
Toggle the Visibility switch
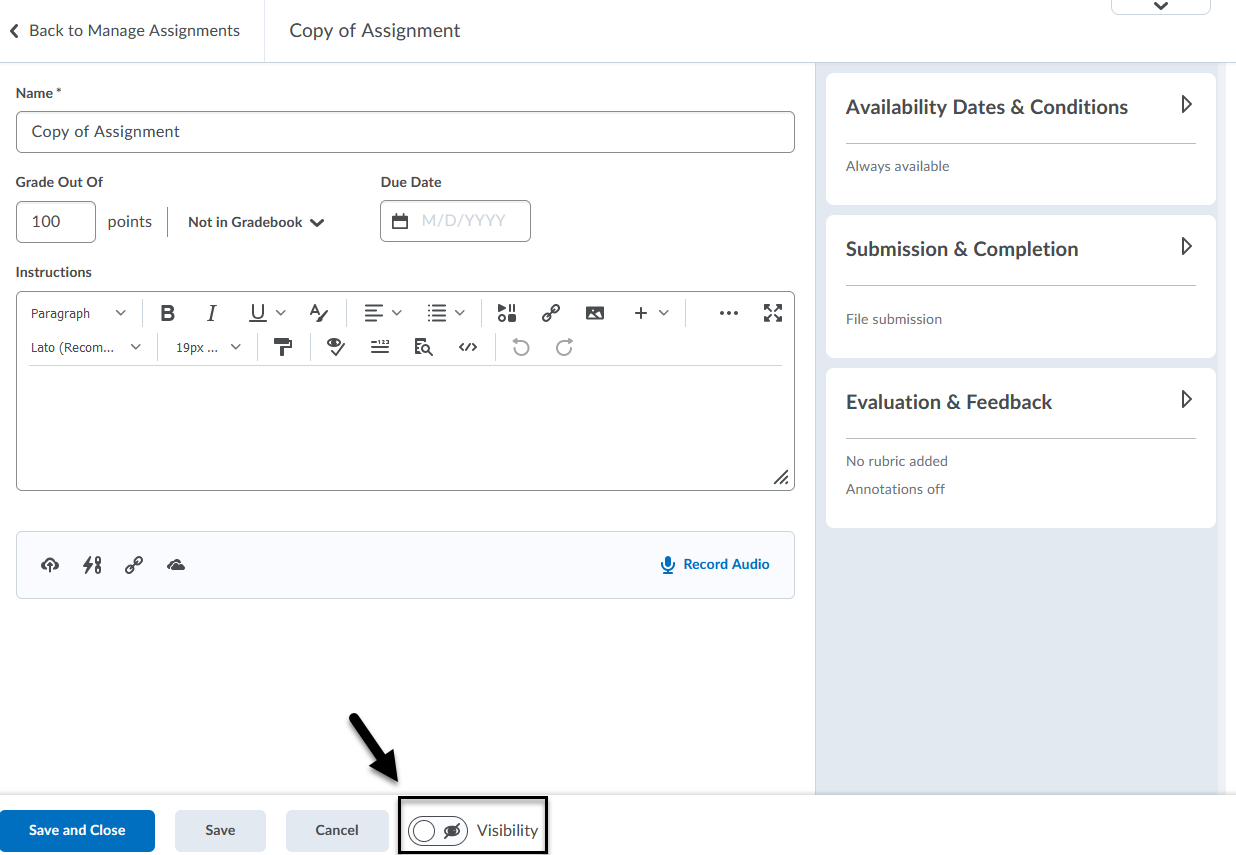(x=438, y=830)
